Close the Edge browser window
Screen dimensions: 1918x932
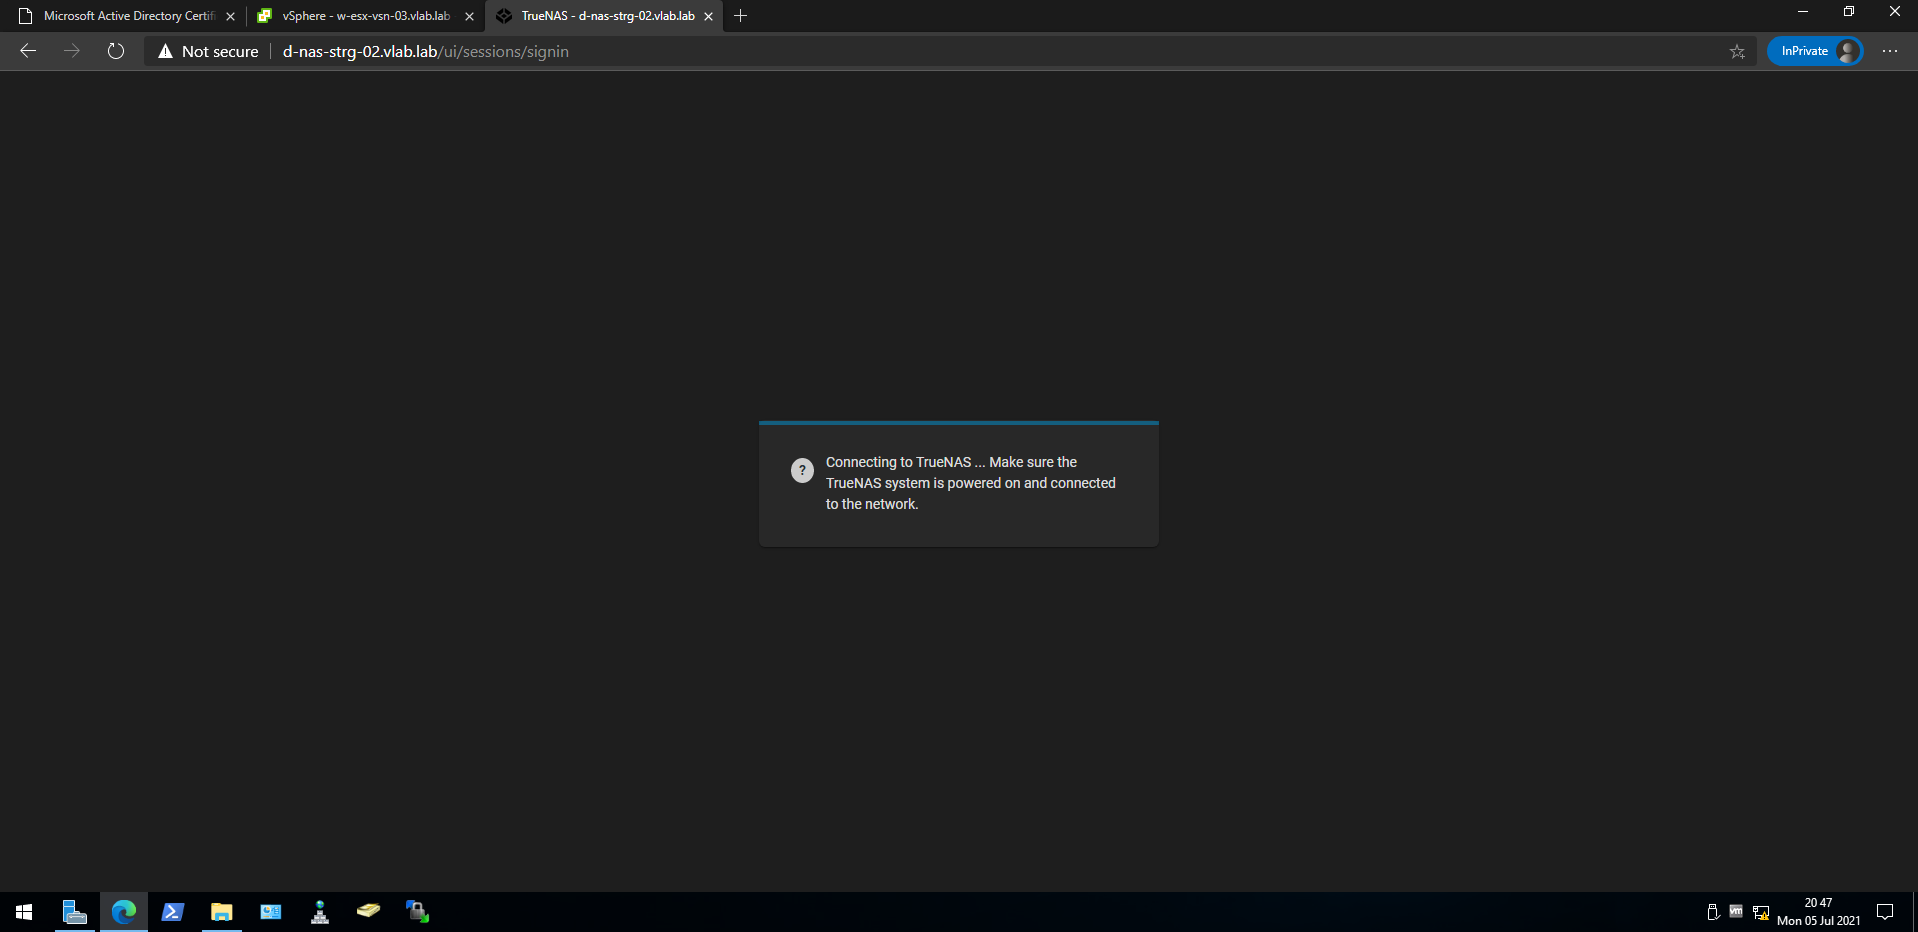point(1895,12)
